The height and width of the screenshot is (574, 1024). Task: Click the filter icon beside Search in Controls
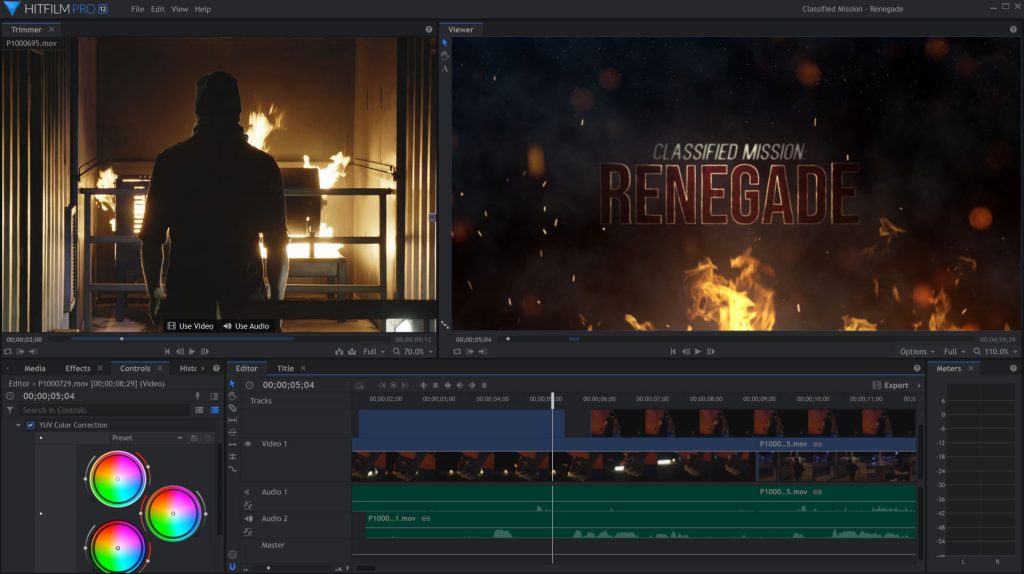coord(10,410)
